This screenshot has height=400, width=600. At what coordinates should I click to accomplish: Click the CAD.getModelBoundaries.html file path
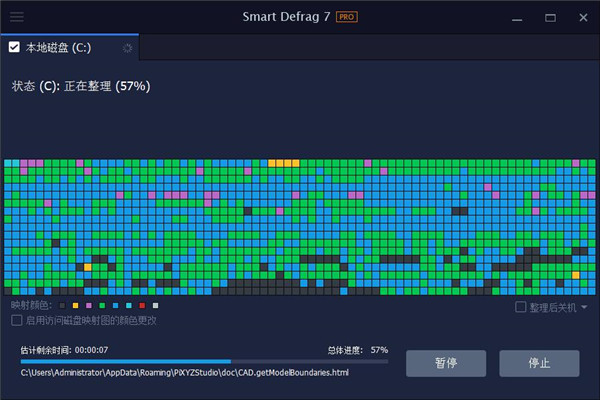(x=185, y=372)
